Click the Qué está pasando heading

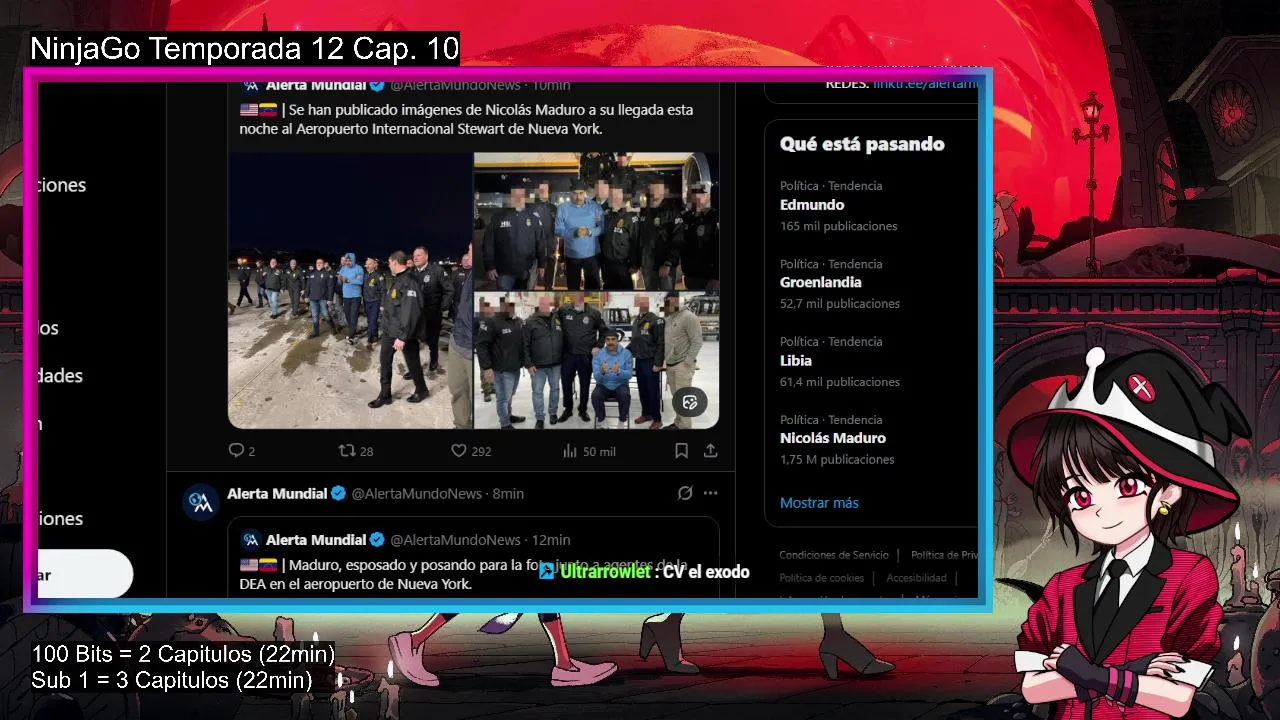(x=862, y=144)
